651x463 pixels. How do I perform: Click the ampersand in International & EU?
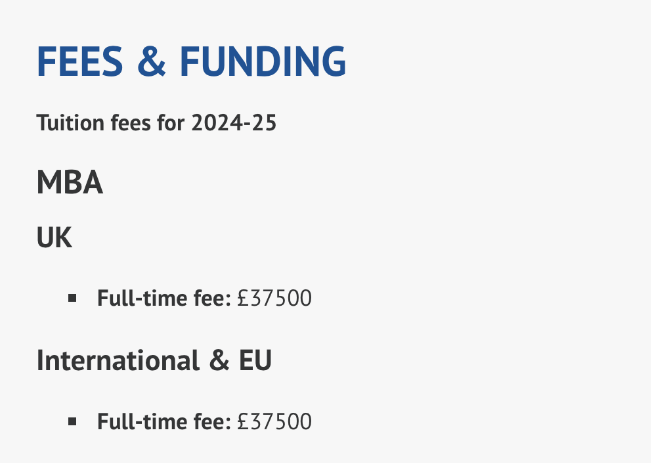pos(219,360)
